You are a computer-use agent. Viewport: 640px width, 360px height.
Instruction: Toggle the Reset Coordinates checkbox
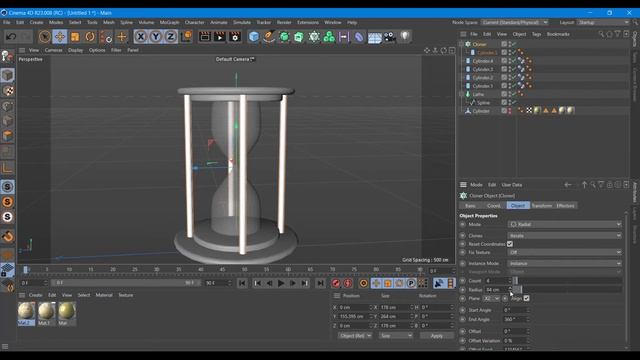510,244
